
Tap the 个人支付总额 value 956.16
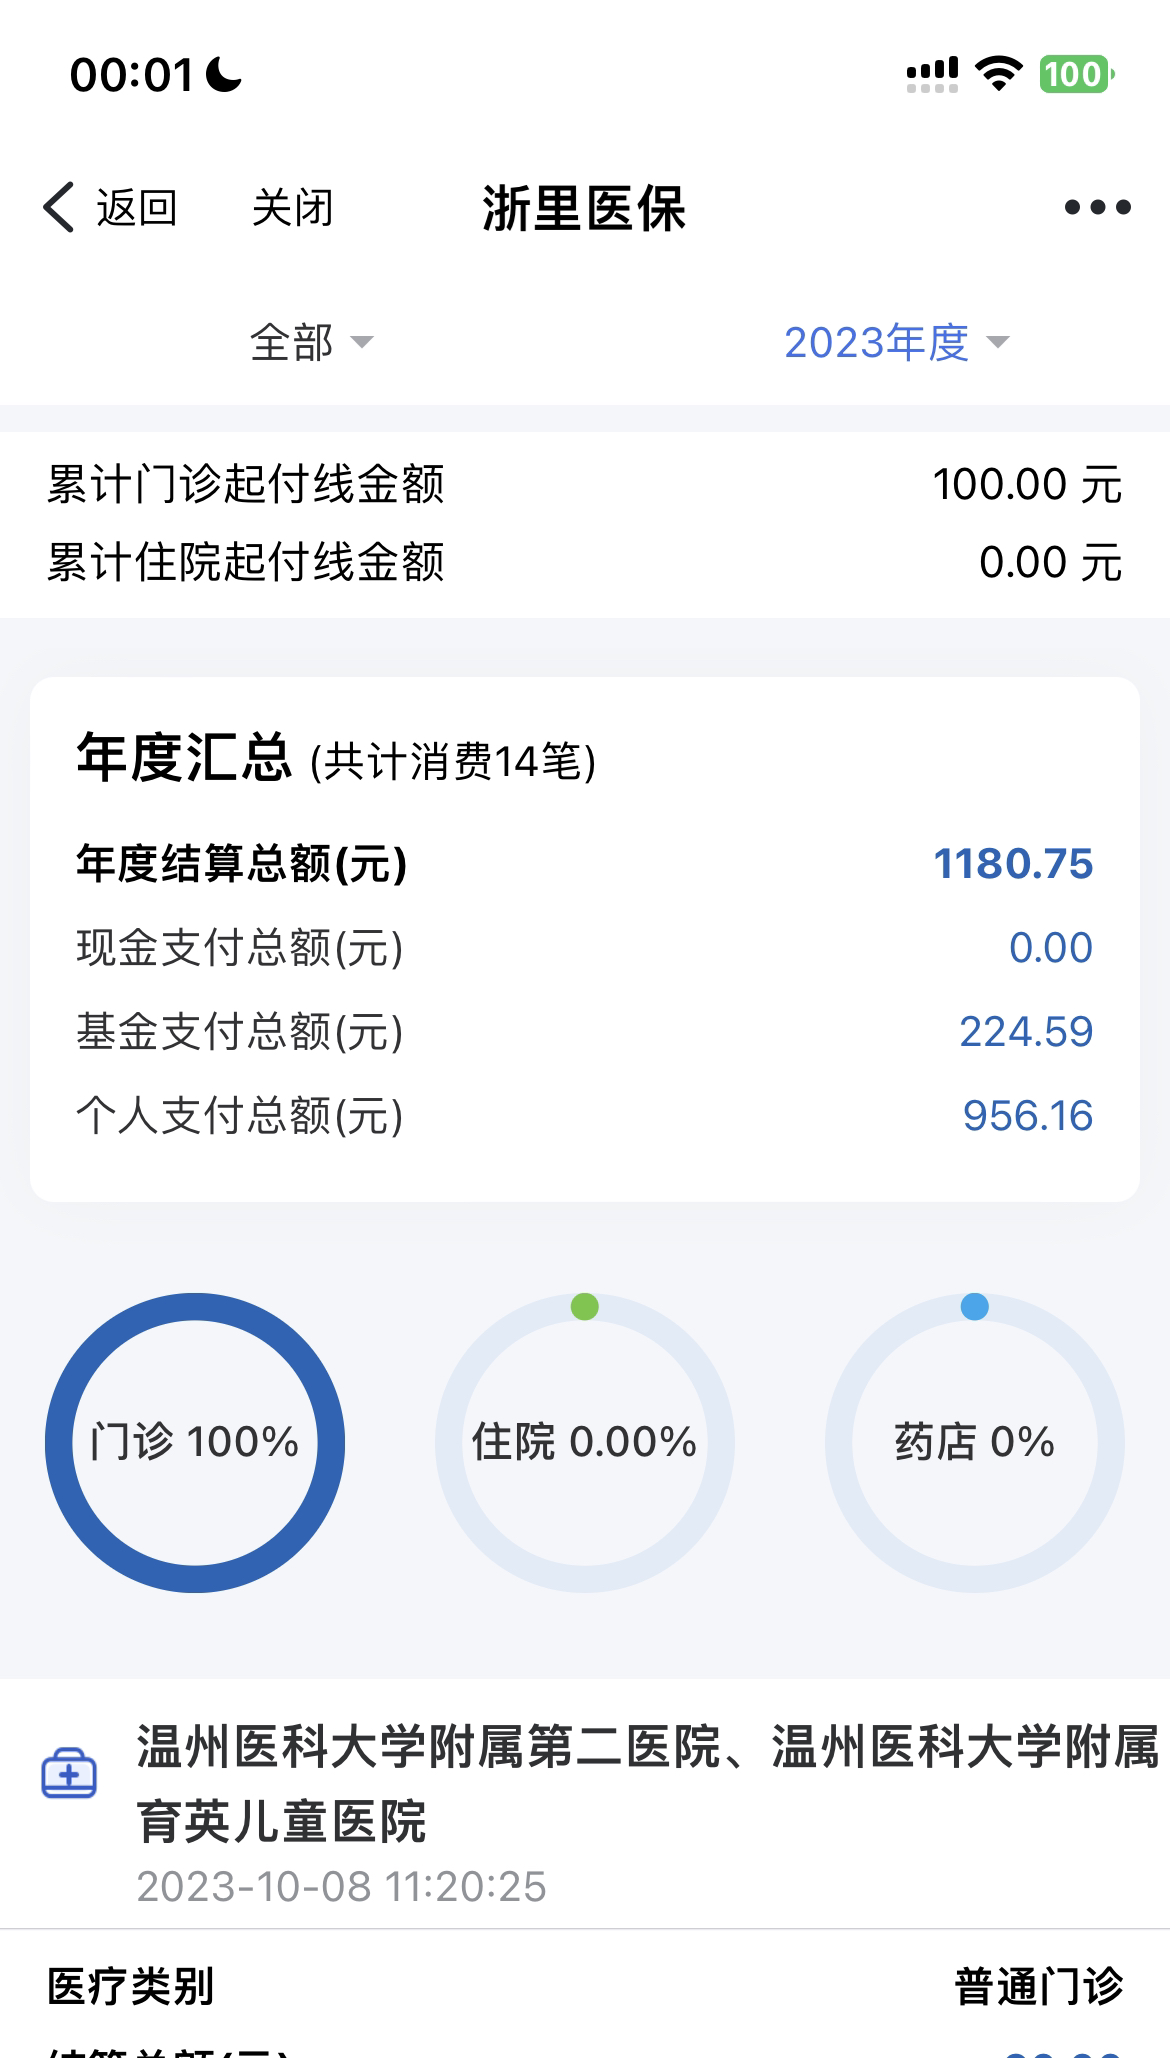point(1027,1116)
